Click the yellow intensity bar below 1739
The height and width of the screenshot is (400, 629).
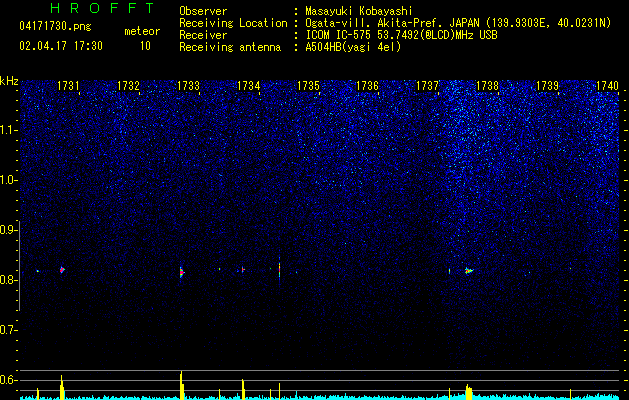click(570, 393)
